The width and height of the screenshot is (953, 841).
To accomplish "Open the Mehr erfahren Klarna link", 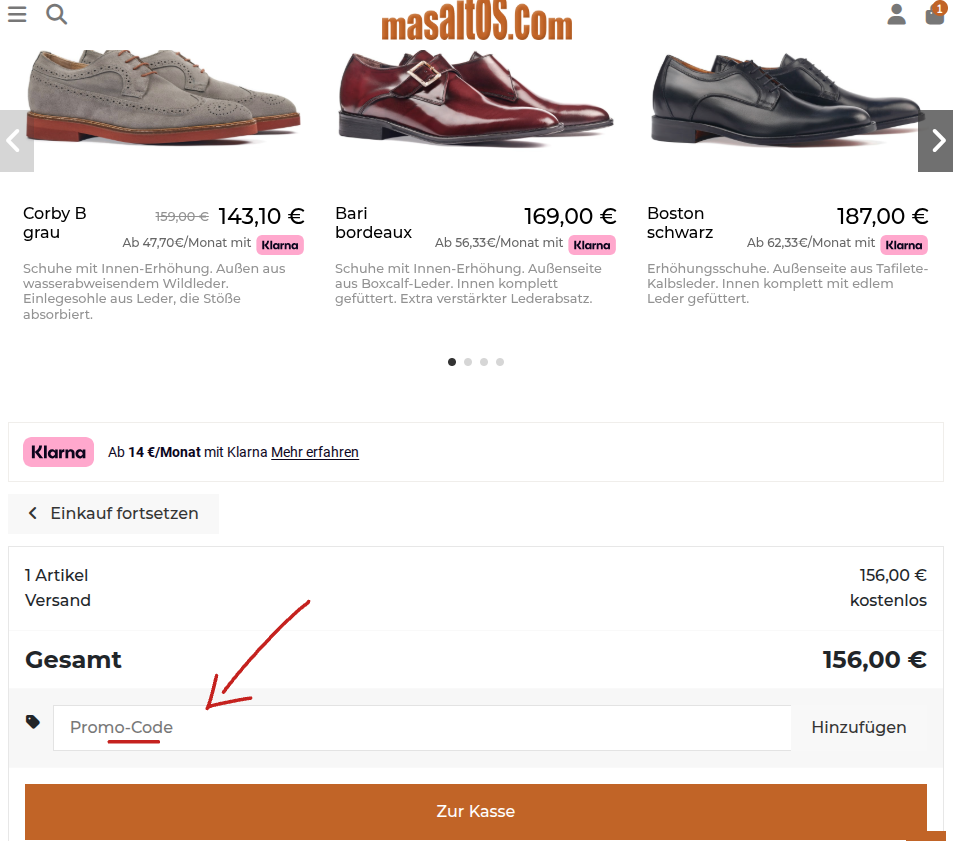I will coord(314,452).
